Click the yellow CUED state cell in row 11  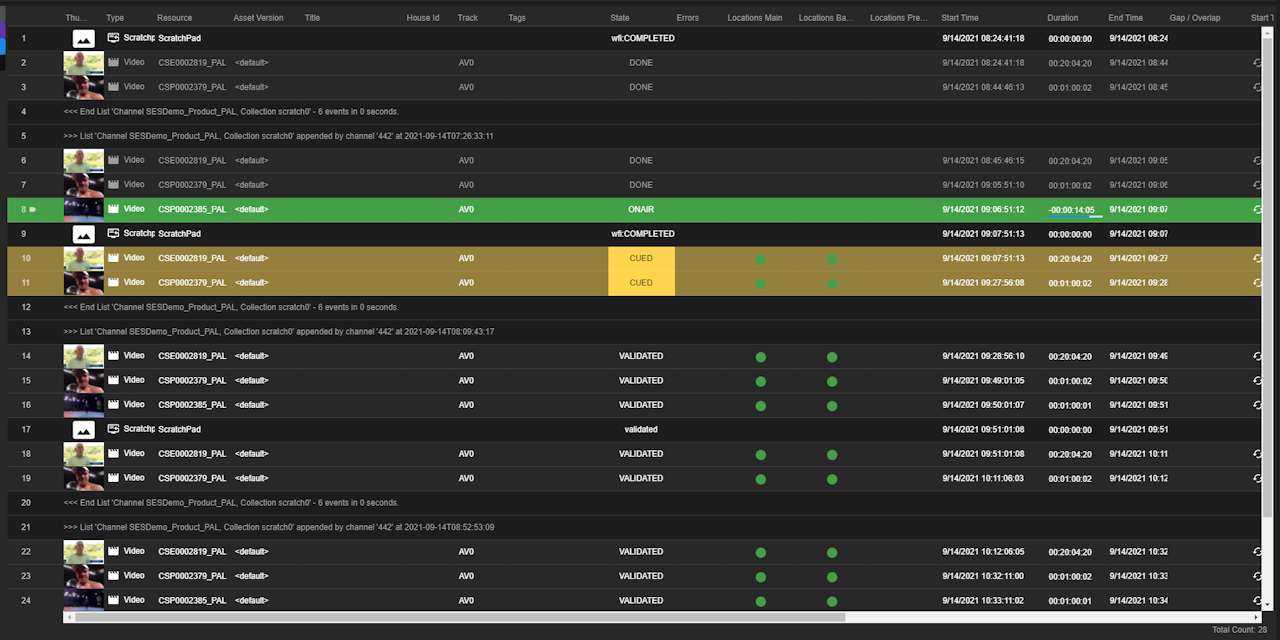[x=641, y=283]
